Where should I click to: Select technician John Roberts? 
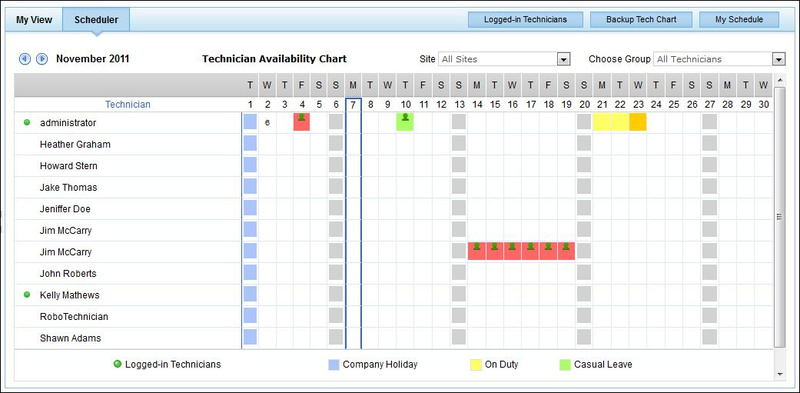[x=68, y=274]
